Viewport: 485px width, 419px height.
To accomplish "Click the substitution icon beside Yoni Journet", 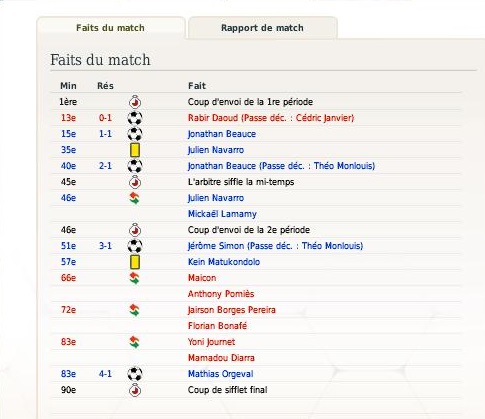I will click(135, 342).
